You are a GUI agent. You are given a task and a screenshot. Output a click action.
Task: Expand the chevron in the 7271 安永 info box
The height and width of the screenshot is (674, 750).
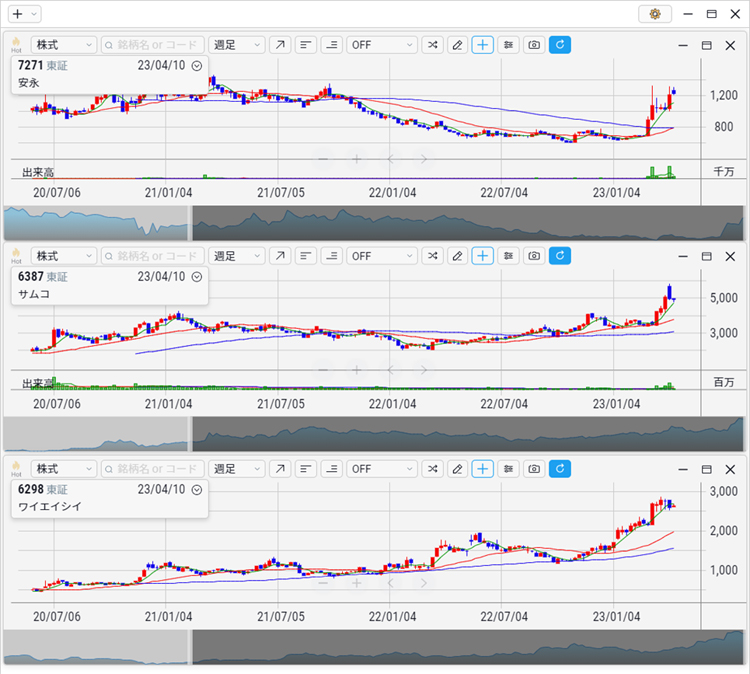point(197,65)
